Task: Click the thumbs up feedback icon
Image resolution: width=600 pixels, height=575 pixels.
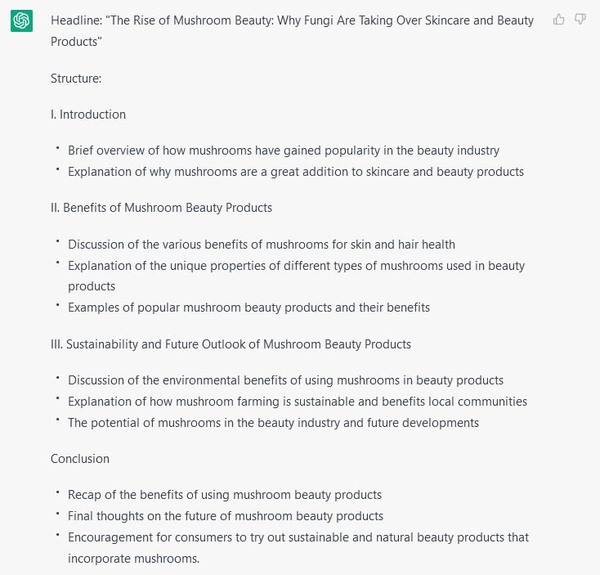Action: coord(559,19)
